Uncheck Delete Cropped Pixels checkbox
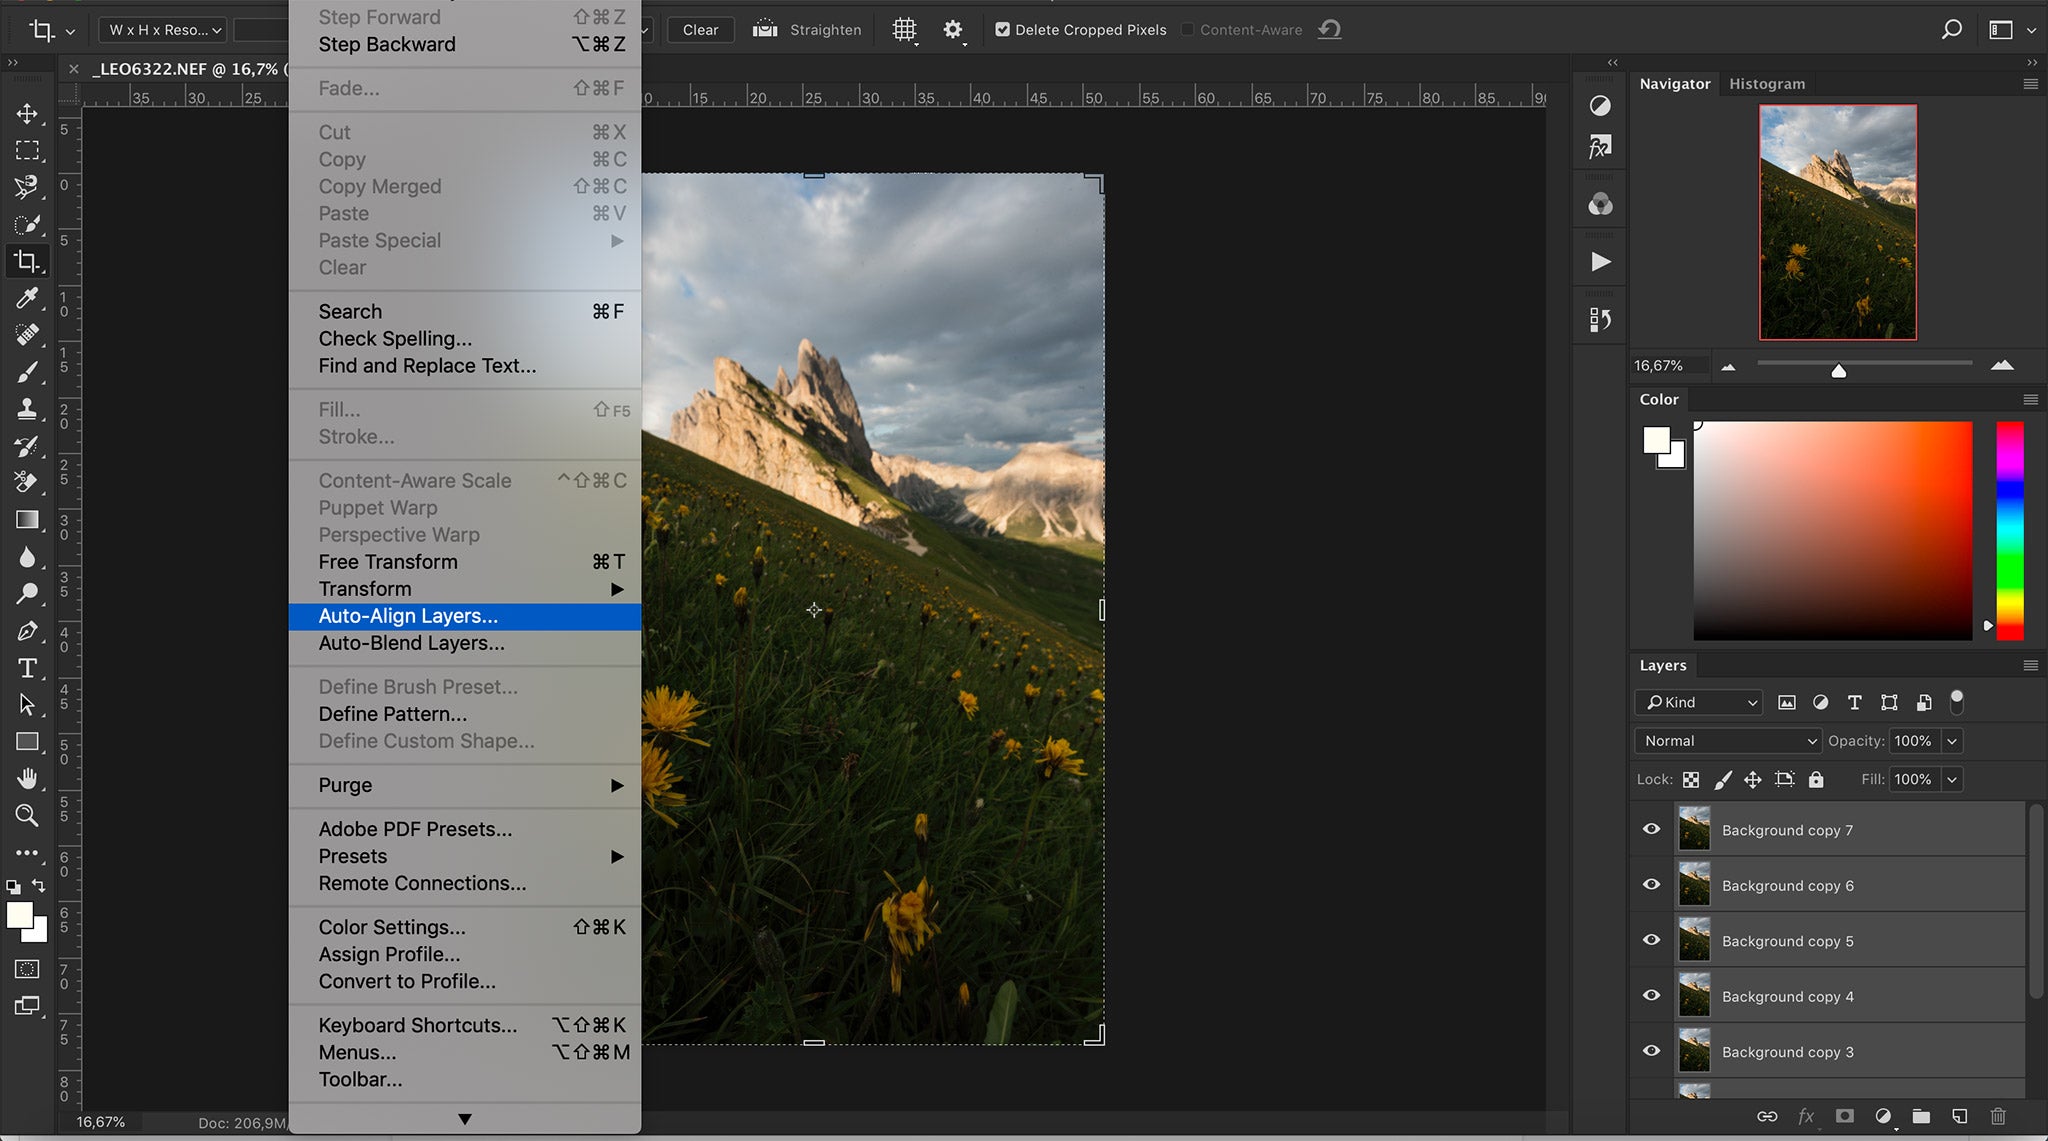 coord(1002,30)
